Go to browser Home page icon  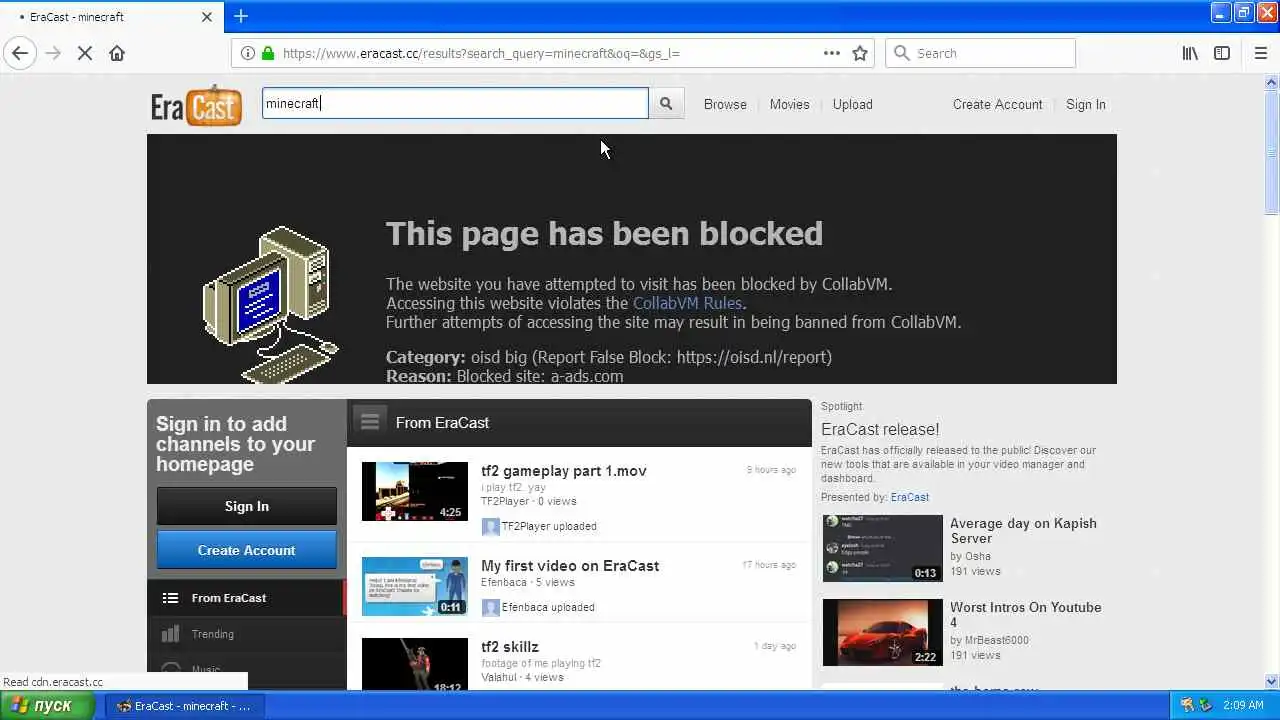coord(117,53)
